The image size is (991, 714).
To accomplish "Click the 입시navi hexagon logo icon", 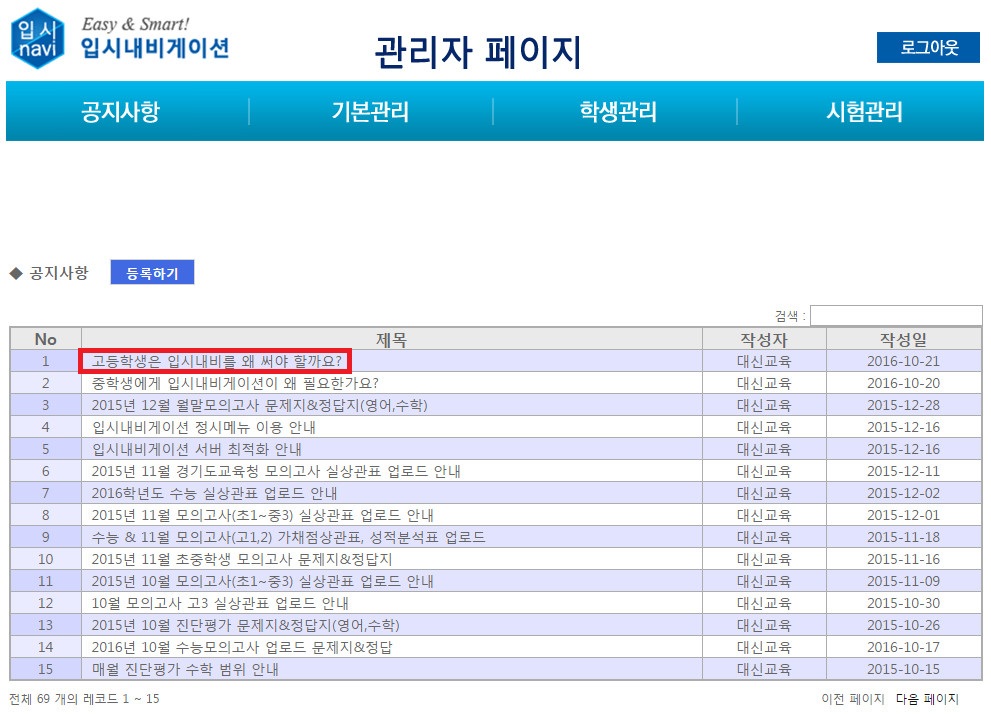I will pyautogui.click(x=38, y=39).
